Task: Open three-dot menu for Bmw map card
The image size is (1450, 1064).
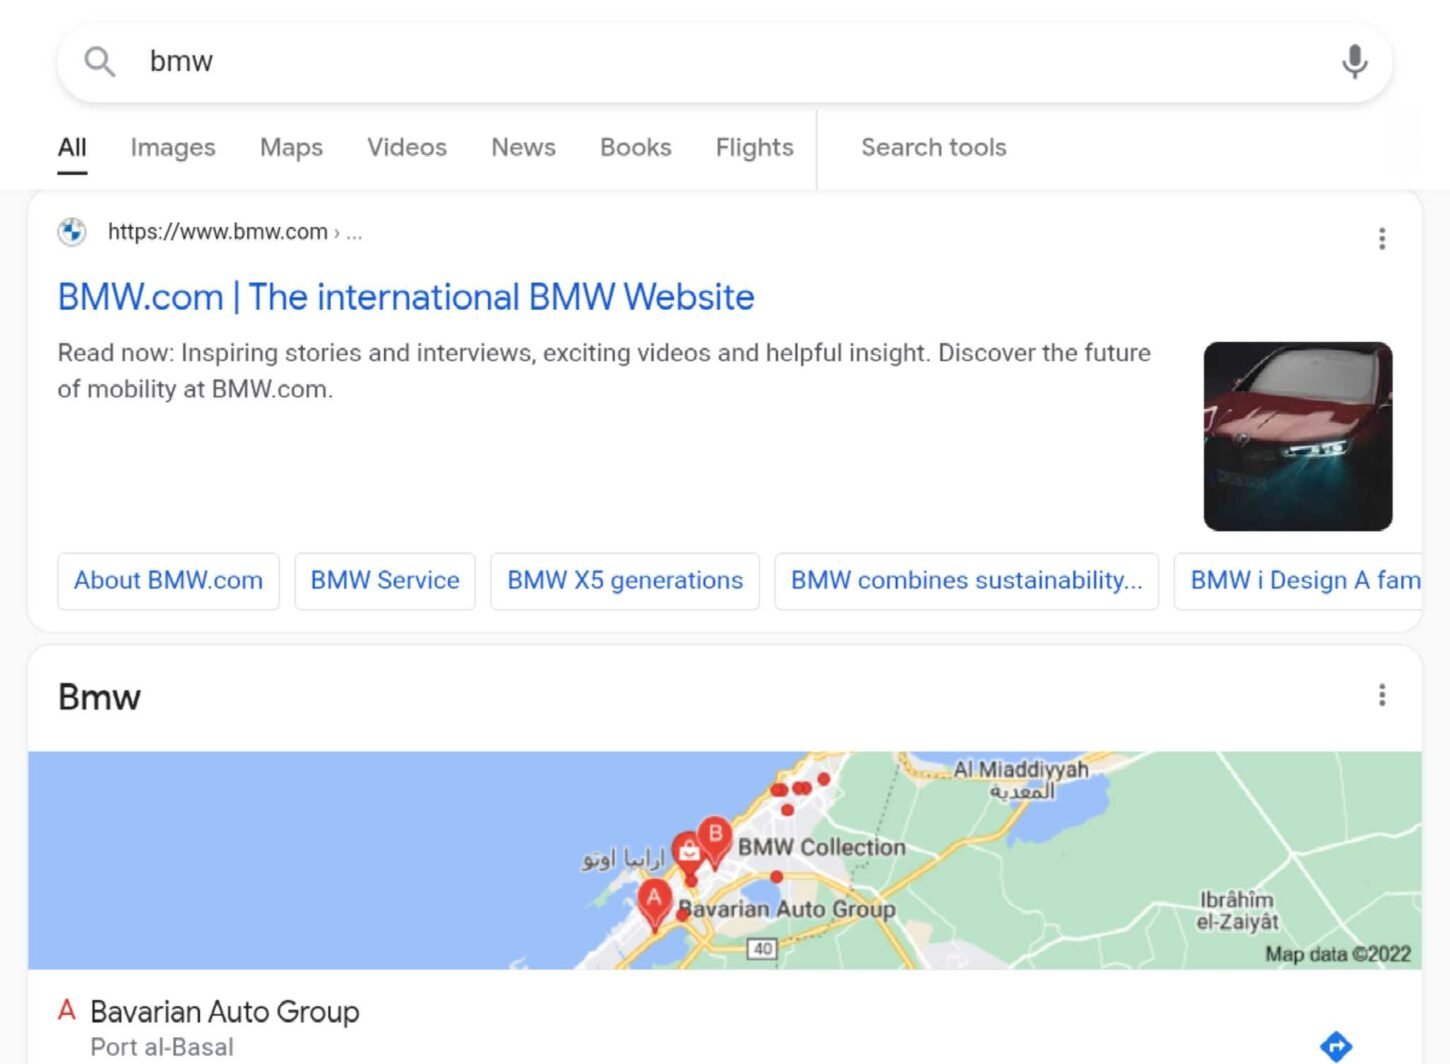Action: tap(1381, 695)
